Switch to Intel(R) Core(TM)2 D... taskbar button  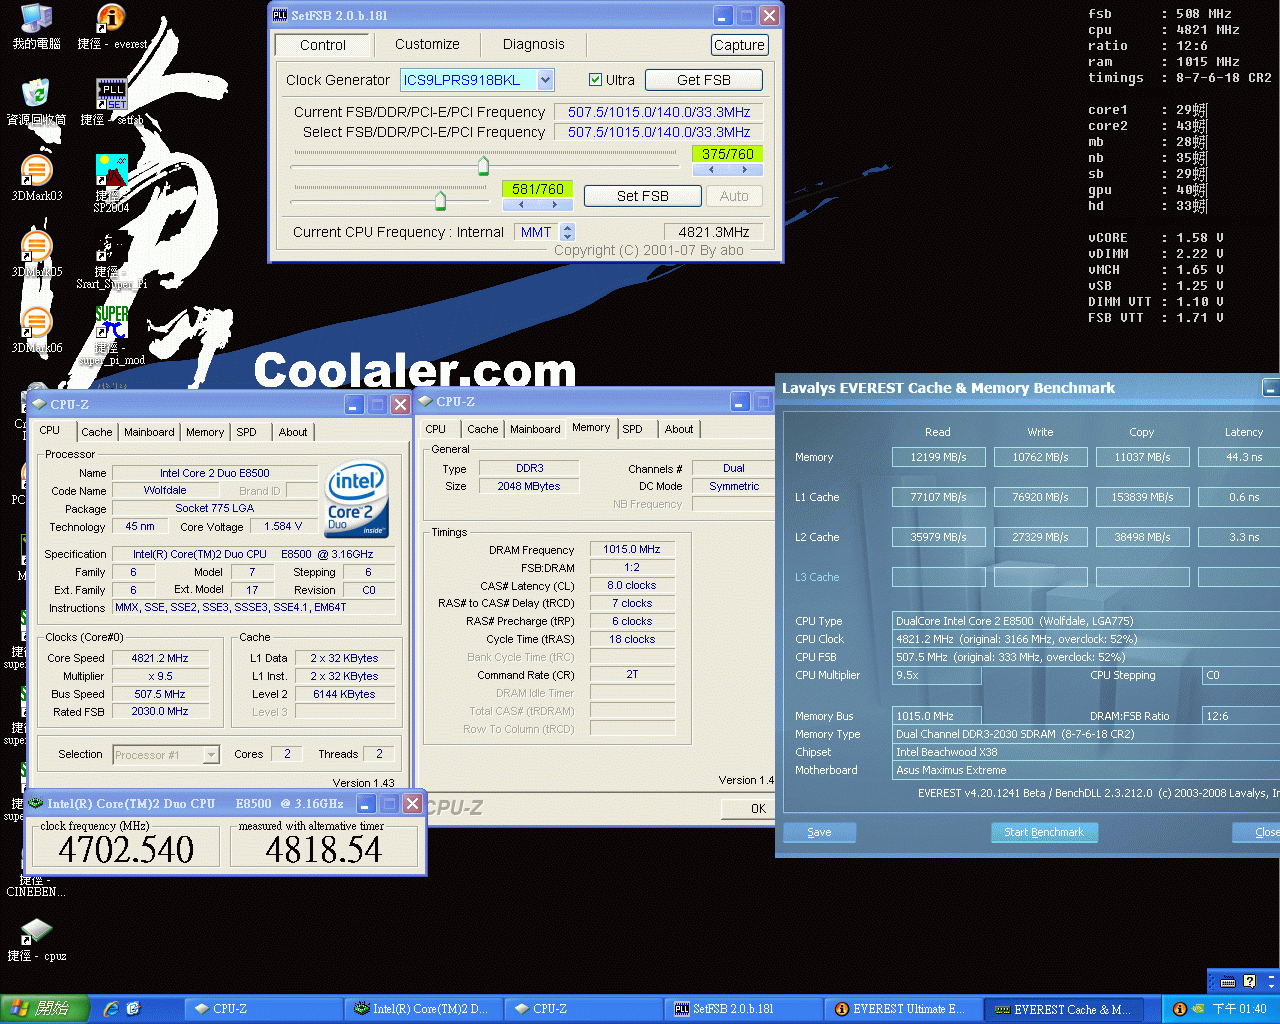point(424,1009)
